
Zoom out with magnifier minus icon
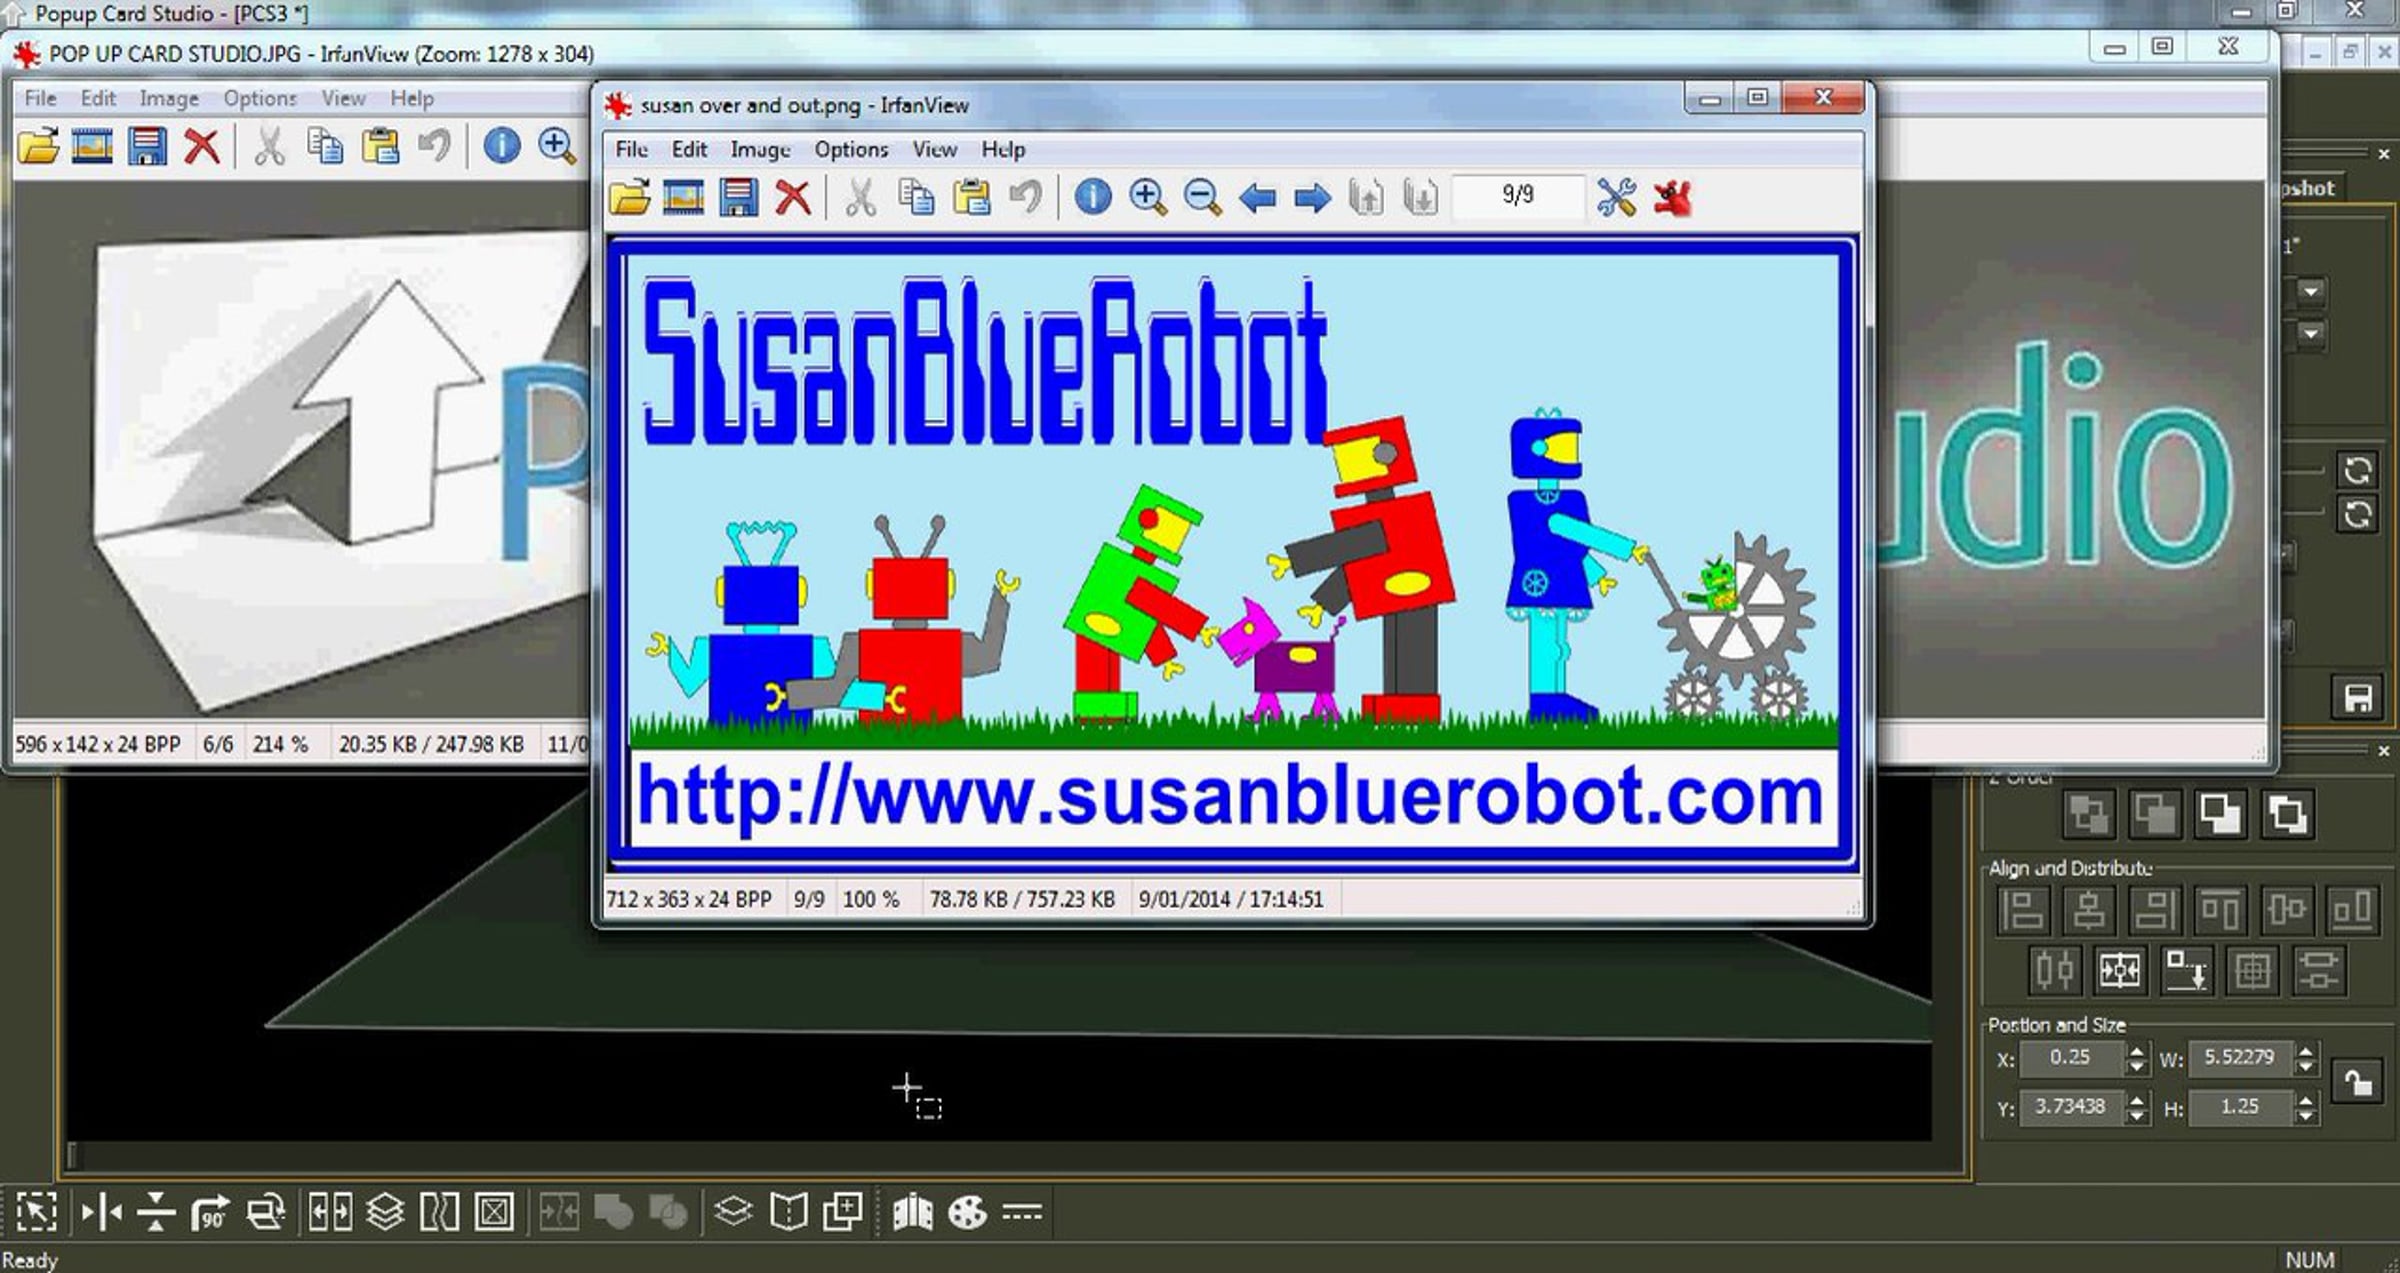tap(1202, 197)
